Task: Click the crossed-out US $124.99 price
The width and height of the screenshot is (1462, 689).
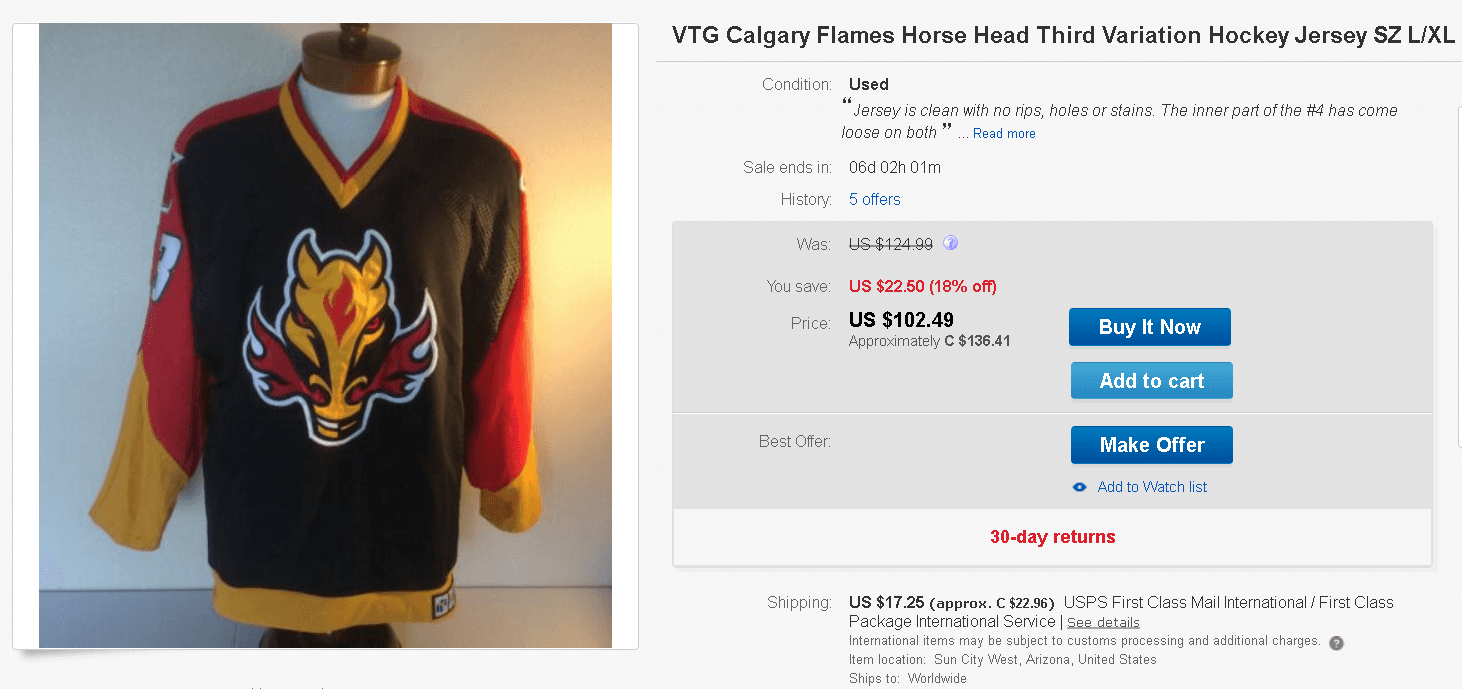Action: point(891,244)
